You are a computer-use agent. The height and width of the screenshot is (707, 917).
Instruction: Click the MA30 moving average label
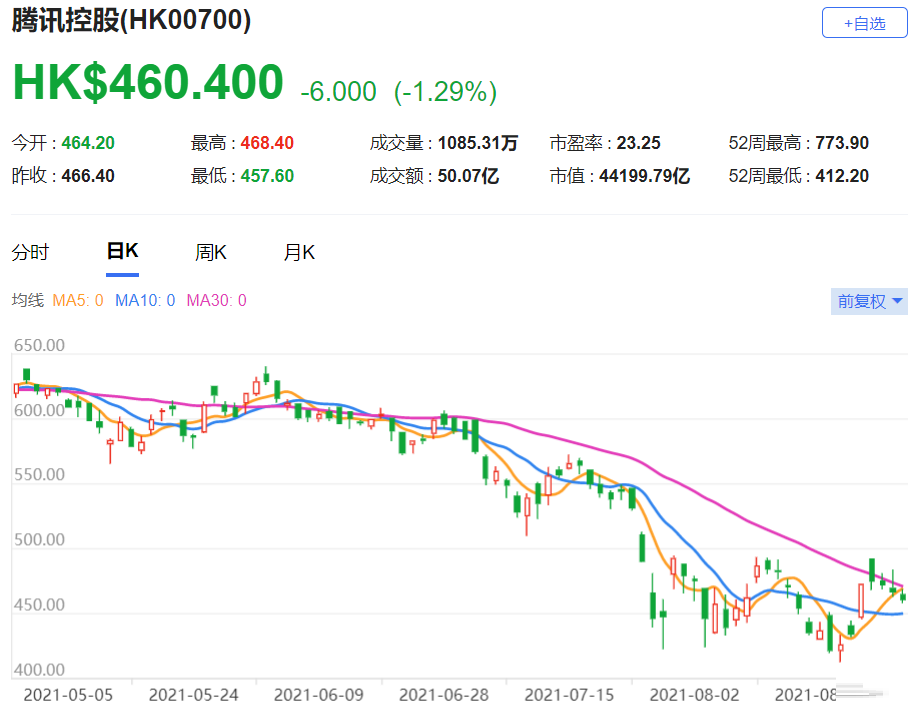(216, 301)
